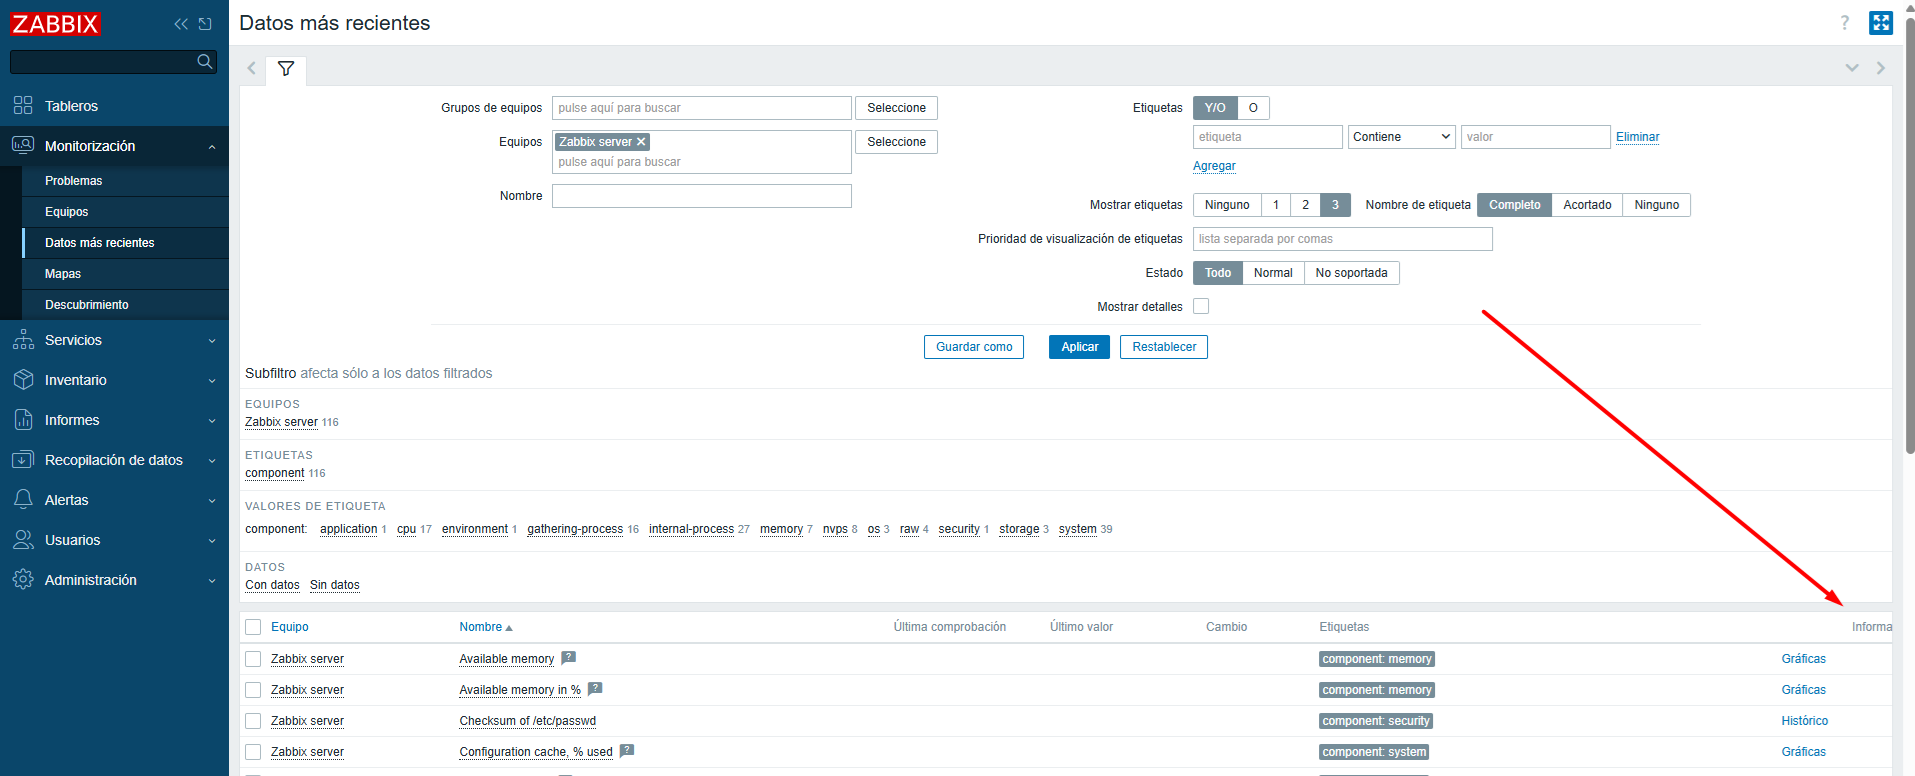This screenshot has height=776, width=1915.
Task: Click the Zabbix logo
Action: (55, 23)
